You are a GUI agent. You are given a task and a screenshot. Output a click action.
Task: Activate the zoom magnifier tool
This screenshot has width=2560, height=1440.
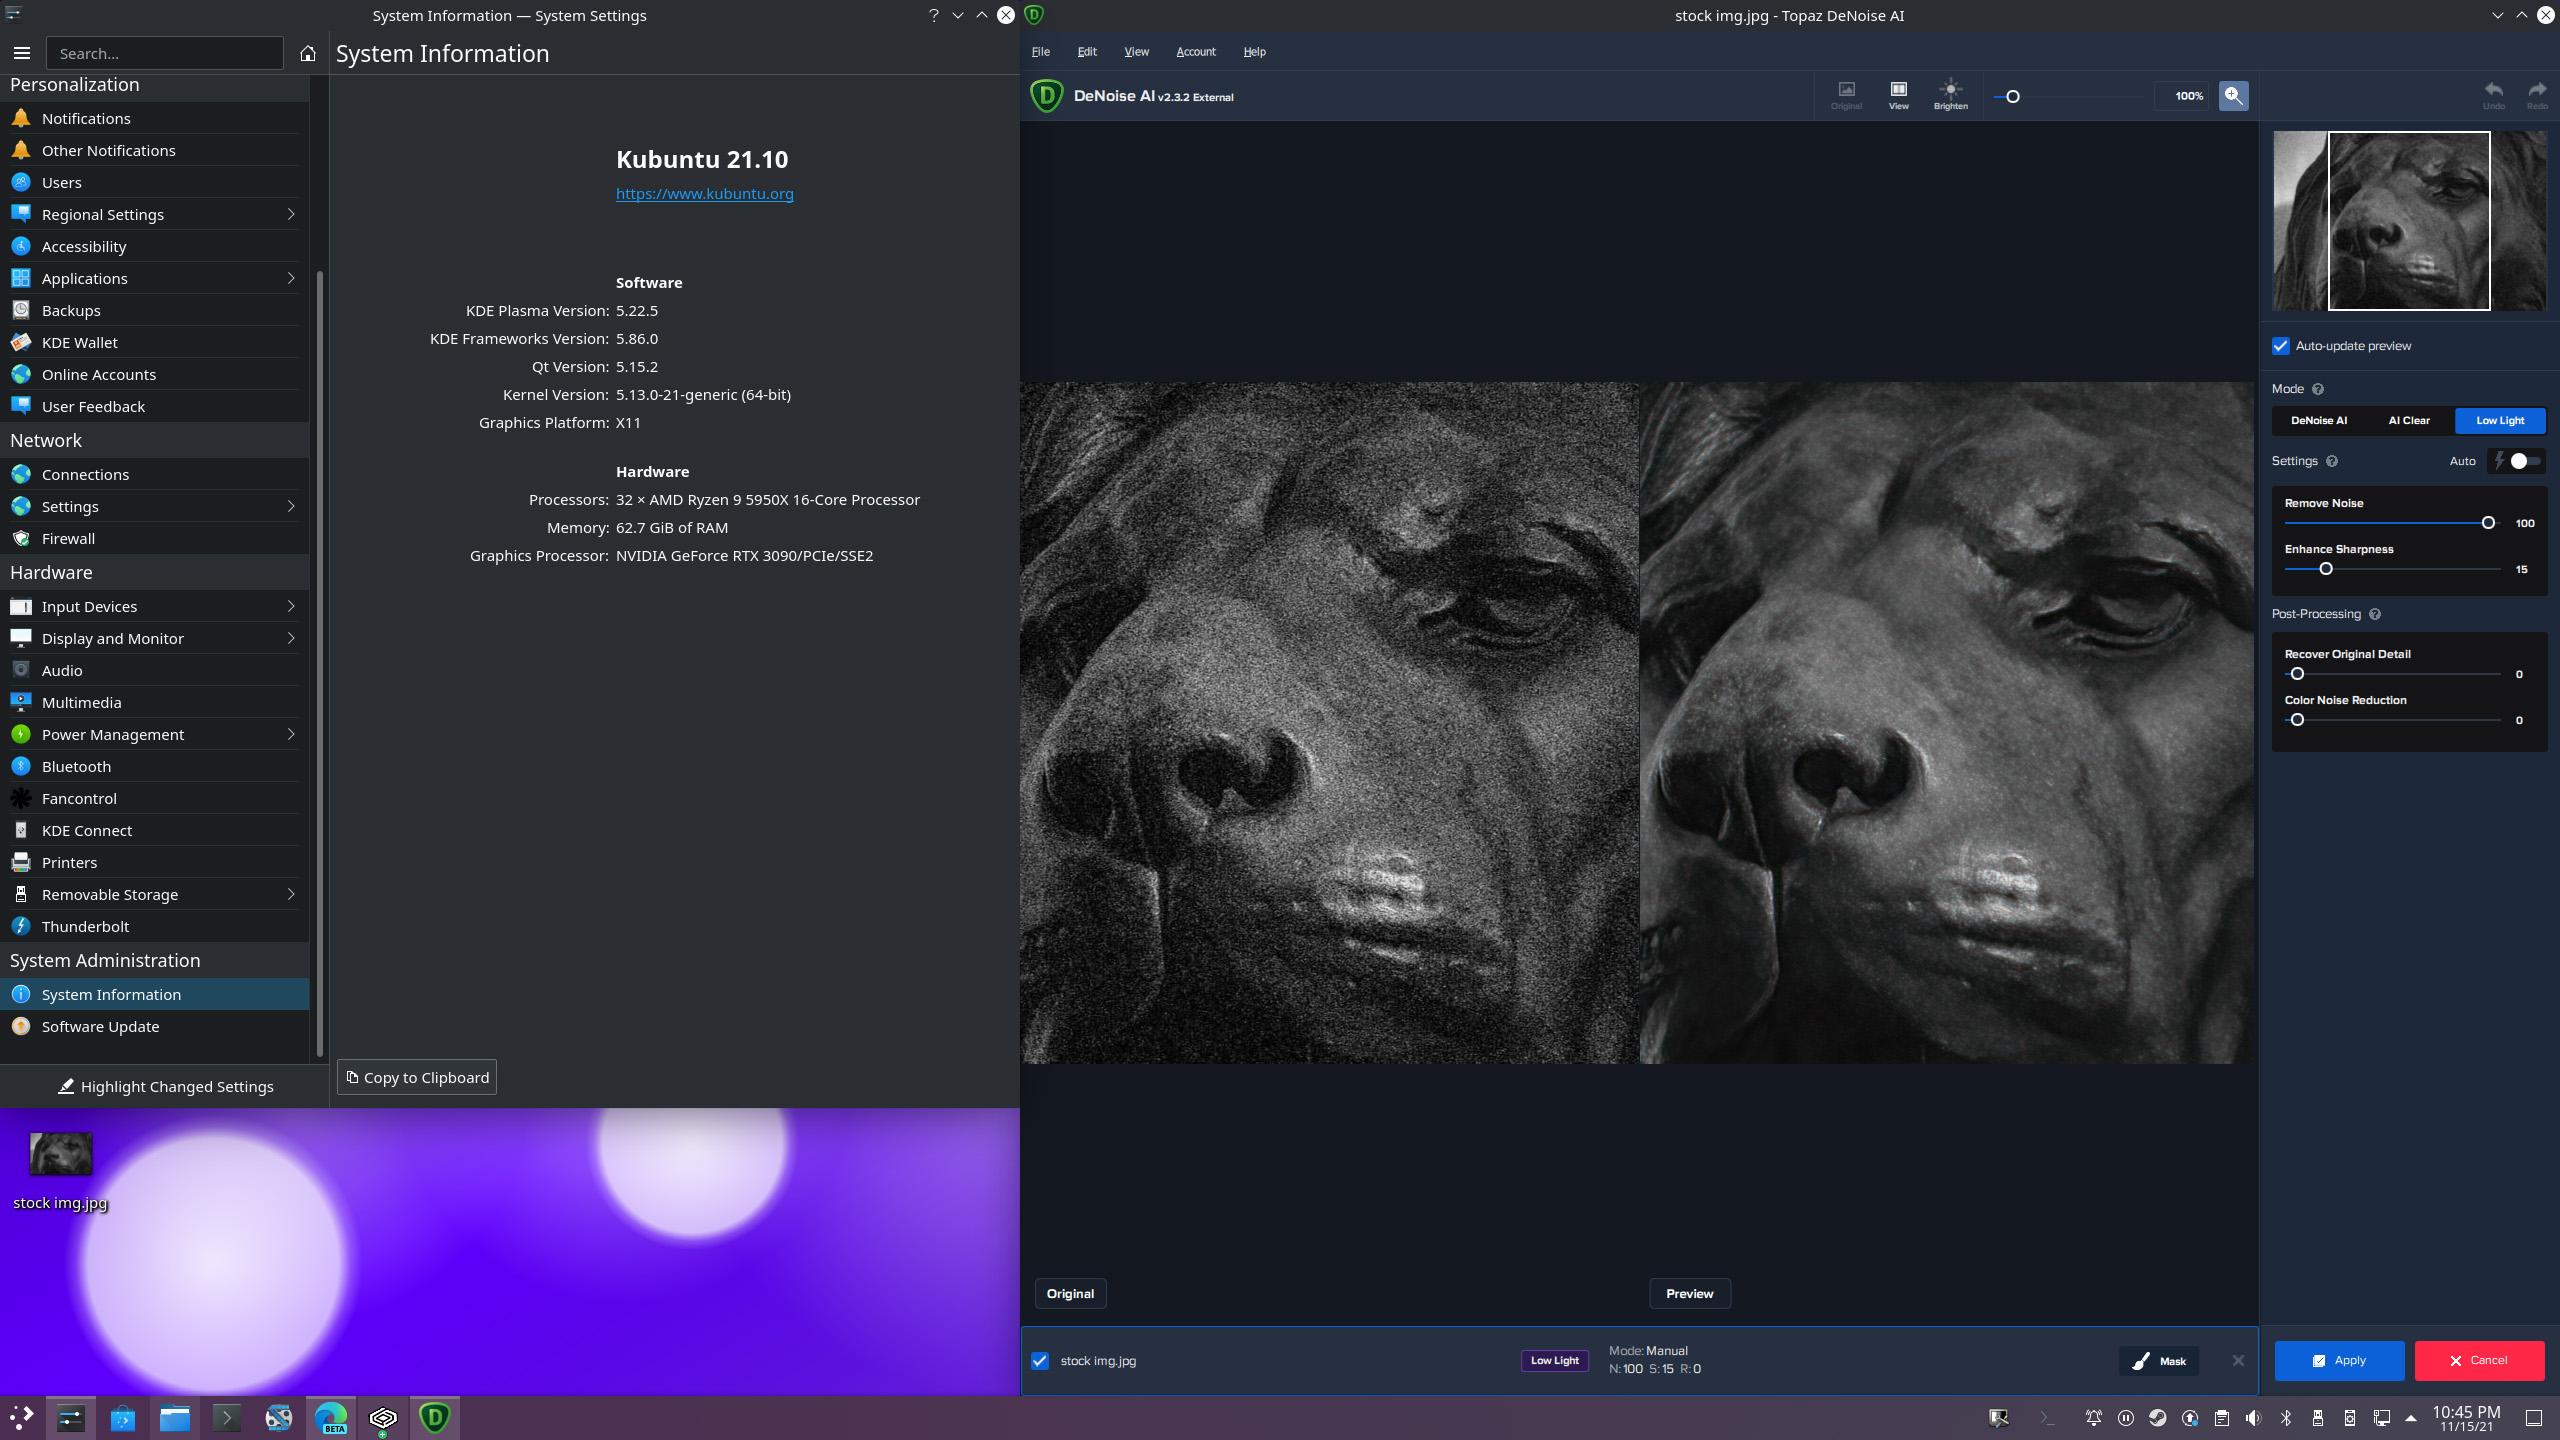[2234, 96]
